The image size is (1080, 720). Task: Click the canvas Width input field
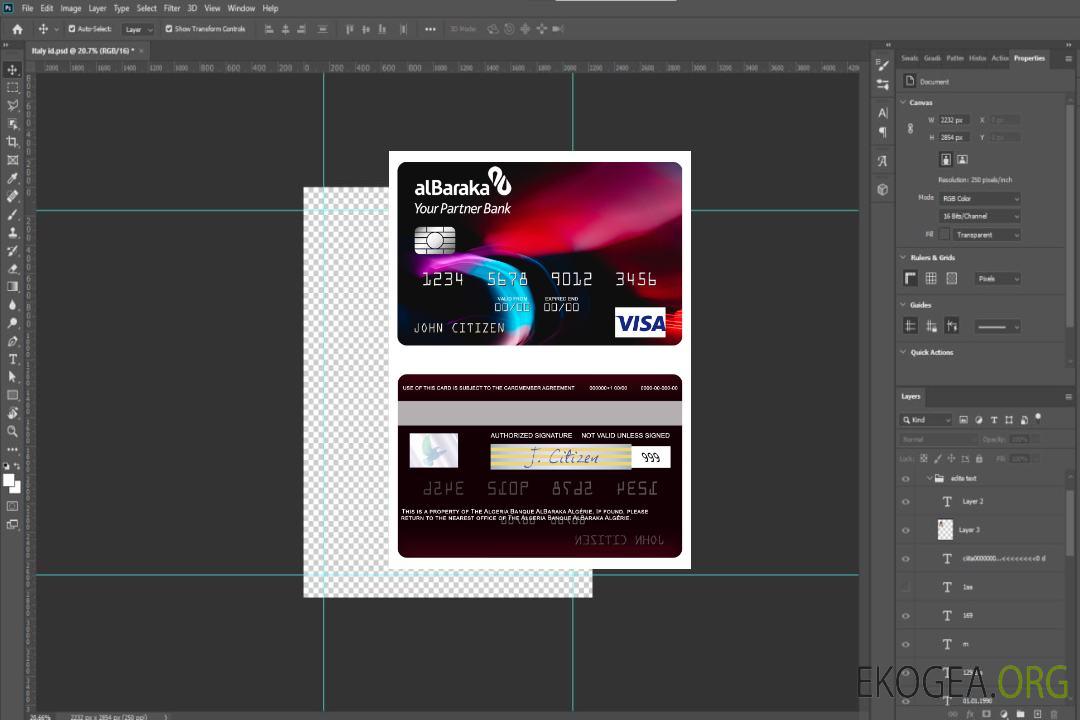pyautogui.click(x=955, y=120)
